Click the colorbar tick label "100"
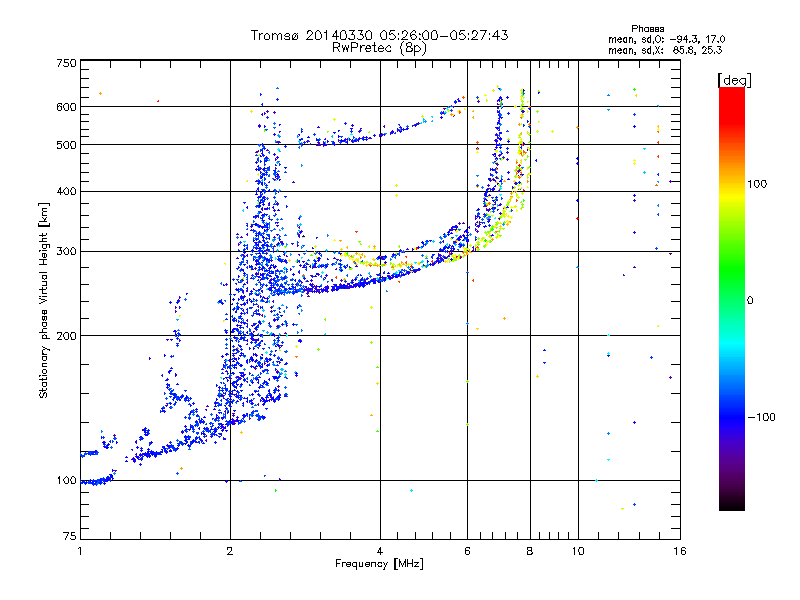 pyautogui.click(x=757, y=184)
